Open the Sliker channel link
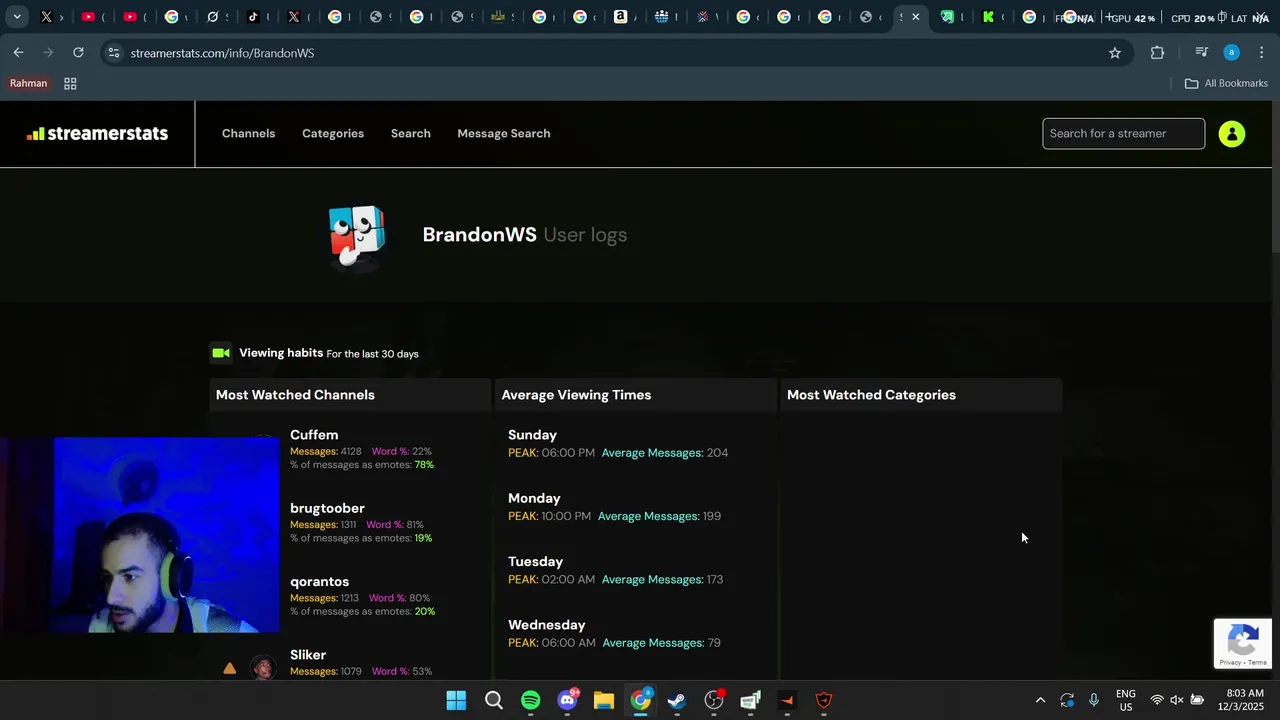Screen dimensions: 1280x720 pyautogui.click(x=308, y=654)
